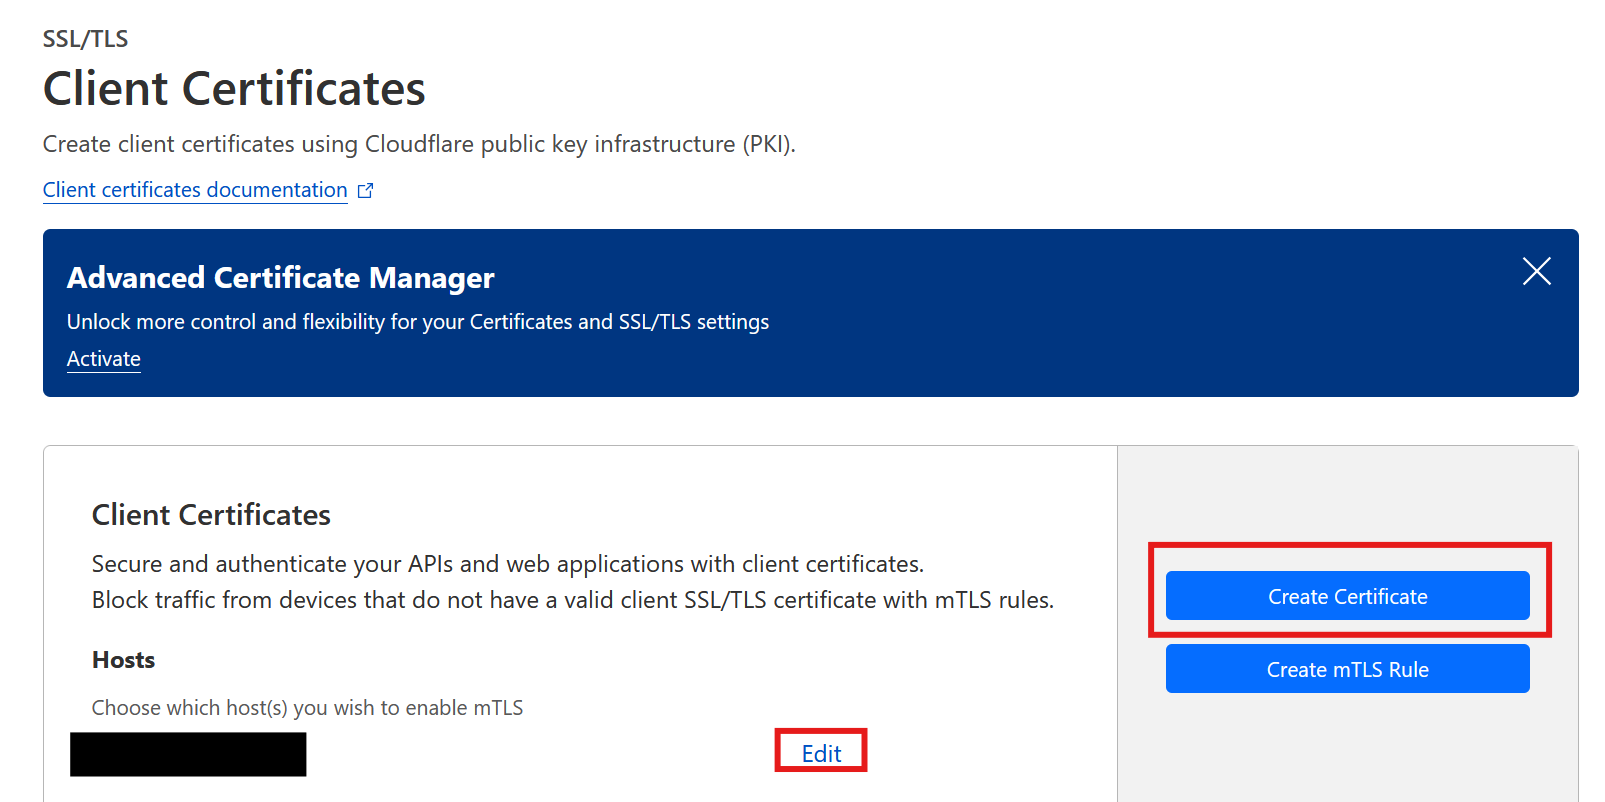Click the Cloudflare PKI description text

419,144
